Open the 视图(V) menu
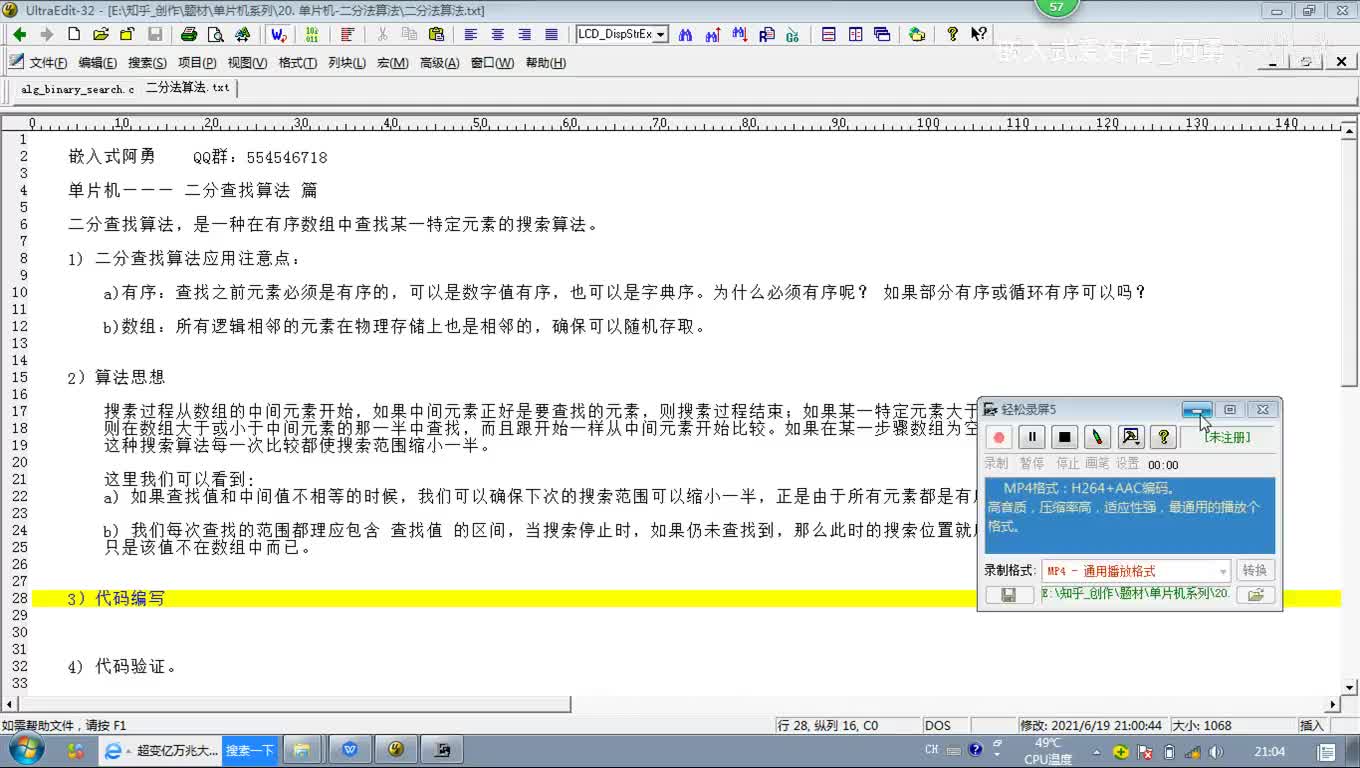This screenshot has height=768, width=1360. (x=247, y=63)
